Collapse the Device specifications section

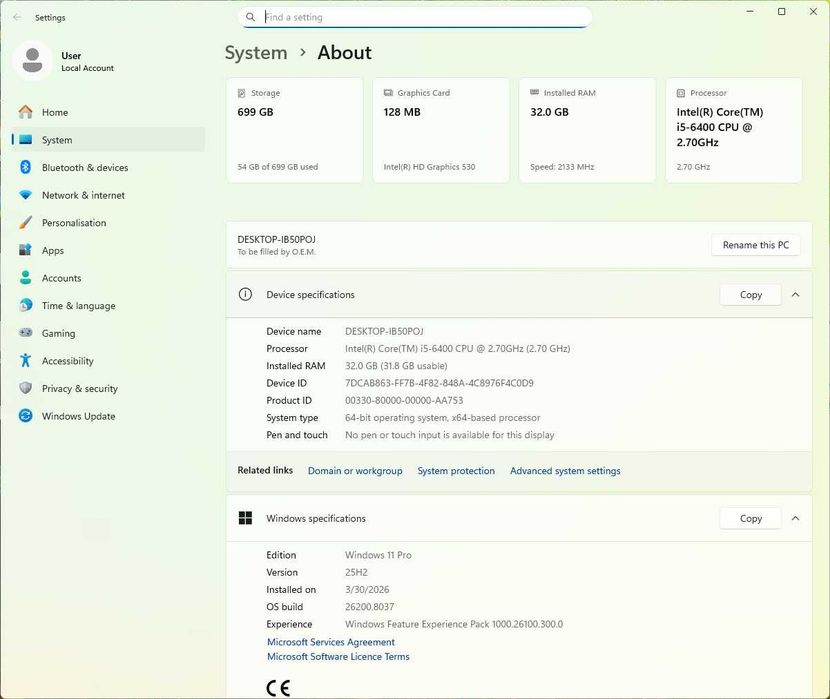click(x=795, y=295)
